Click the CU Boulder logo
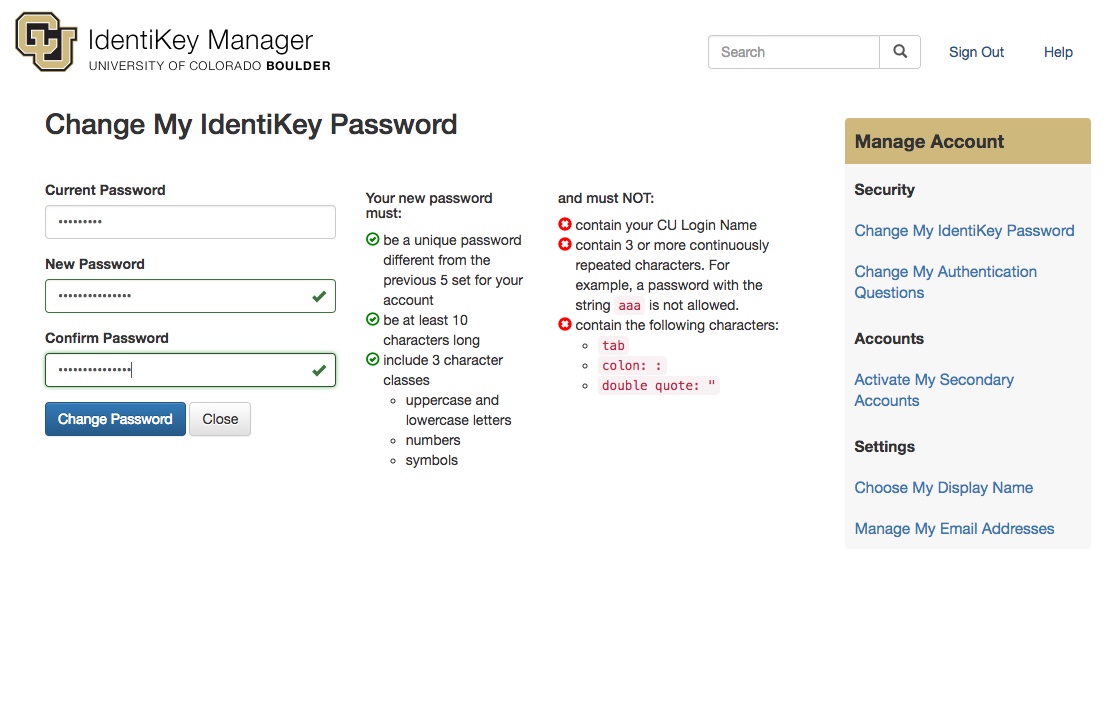The width and height of the screenshot is (1106, 728). (46, 42)
